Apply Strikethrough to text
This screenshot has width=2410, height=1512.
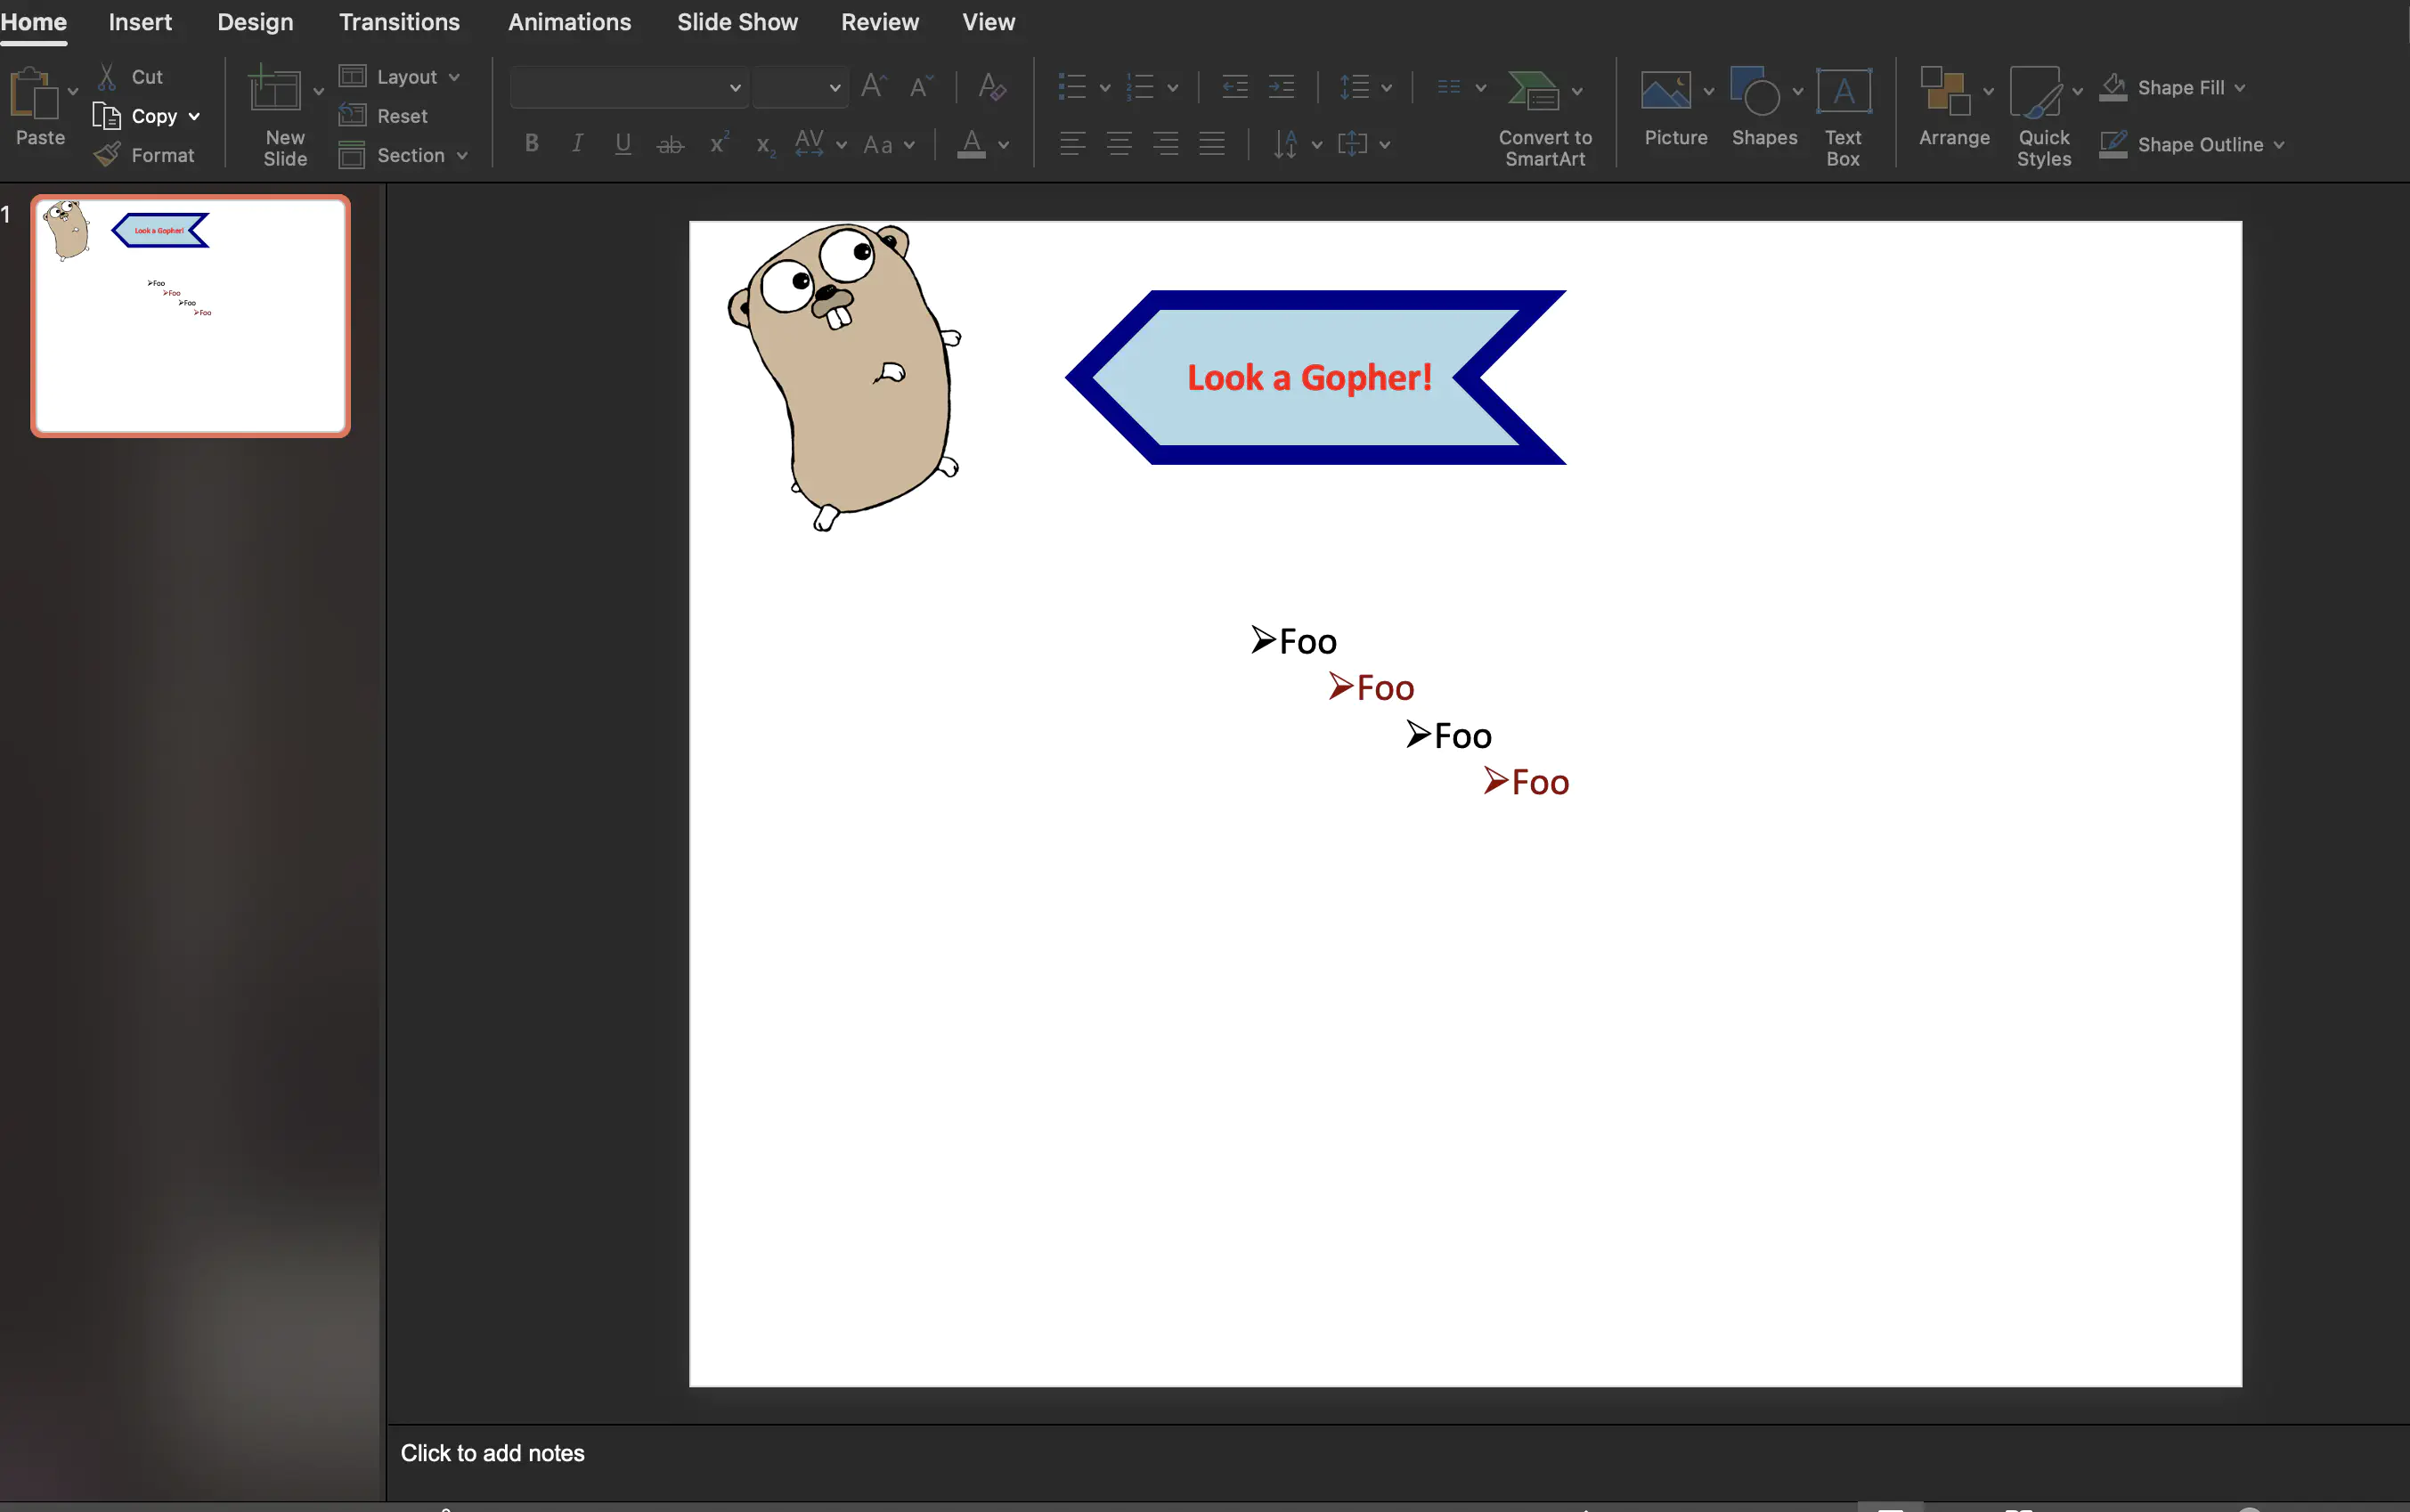670,143
